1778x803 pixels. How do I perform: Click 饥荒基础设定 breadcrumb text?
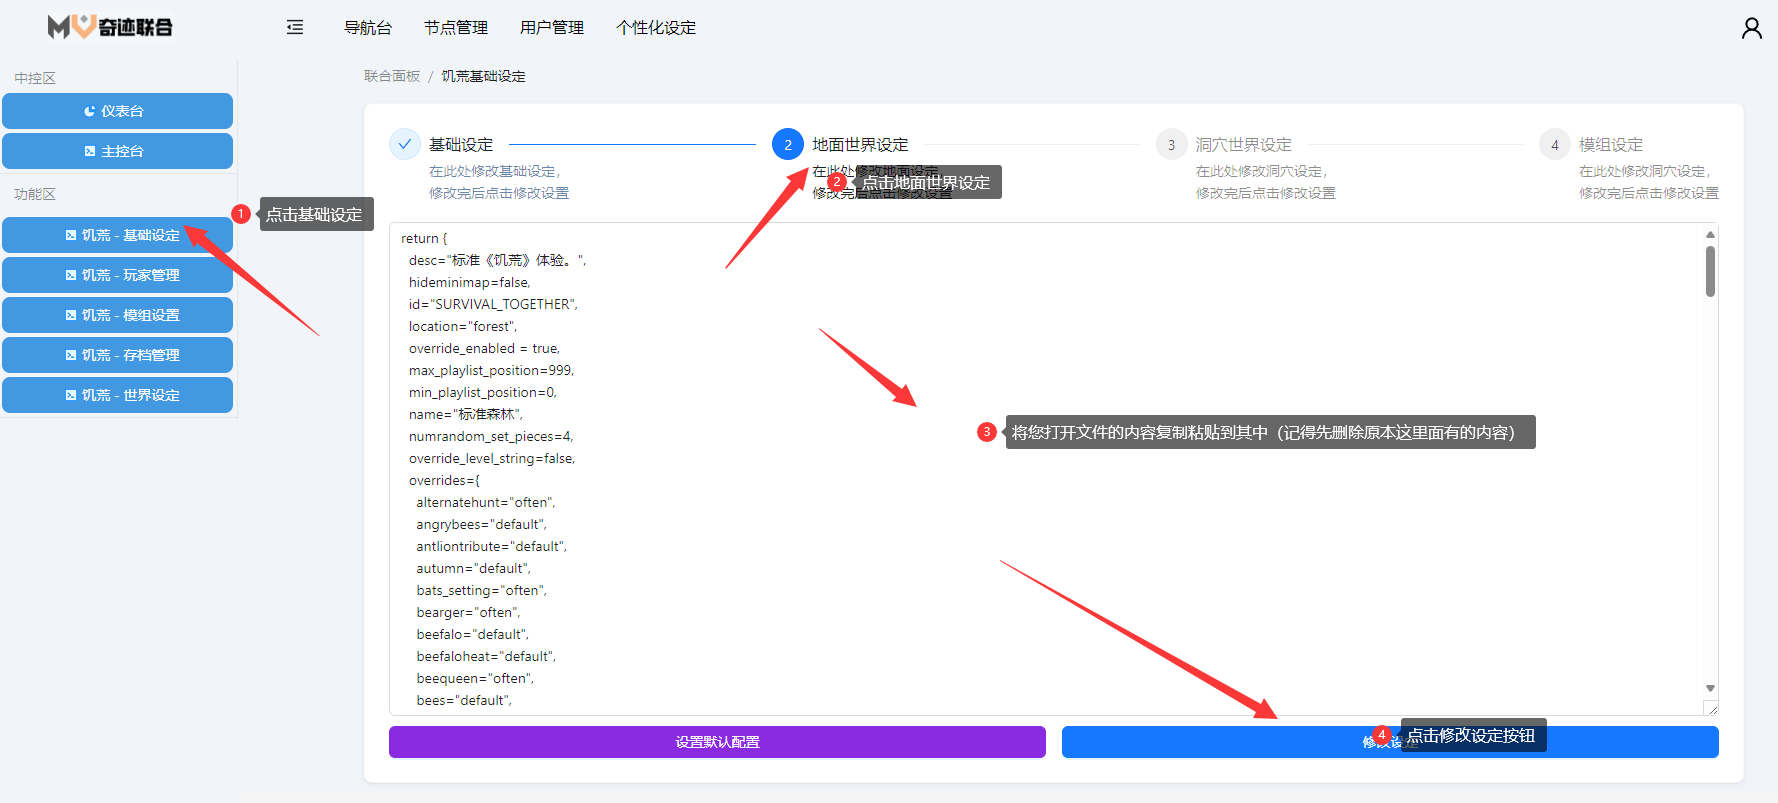[x=484, y=76]
